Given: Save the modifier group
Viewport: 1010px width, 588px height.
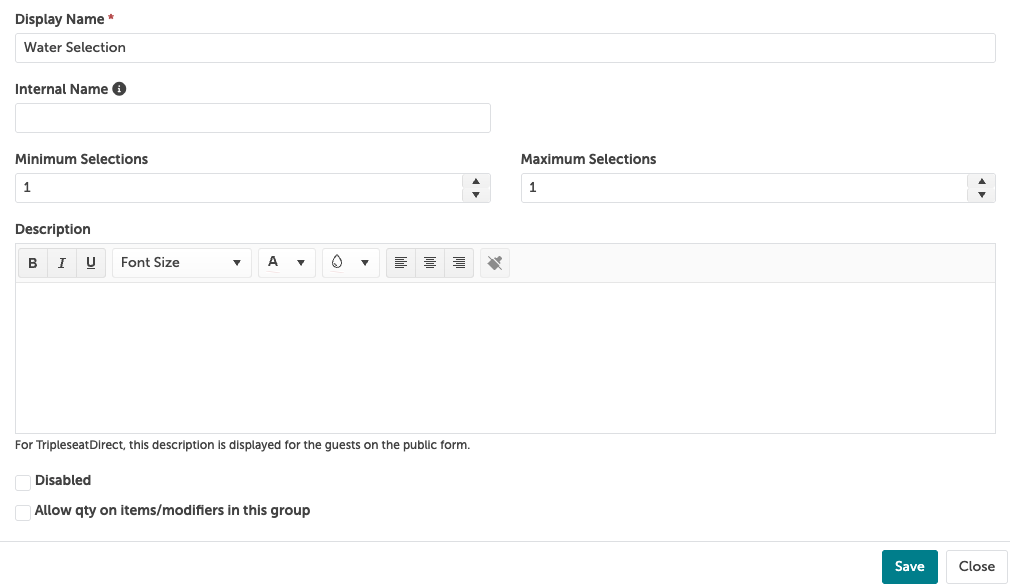Looking at the screenshot, I should 910,567.
